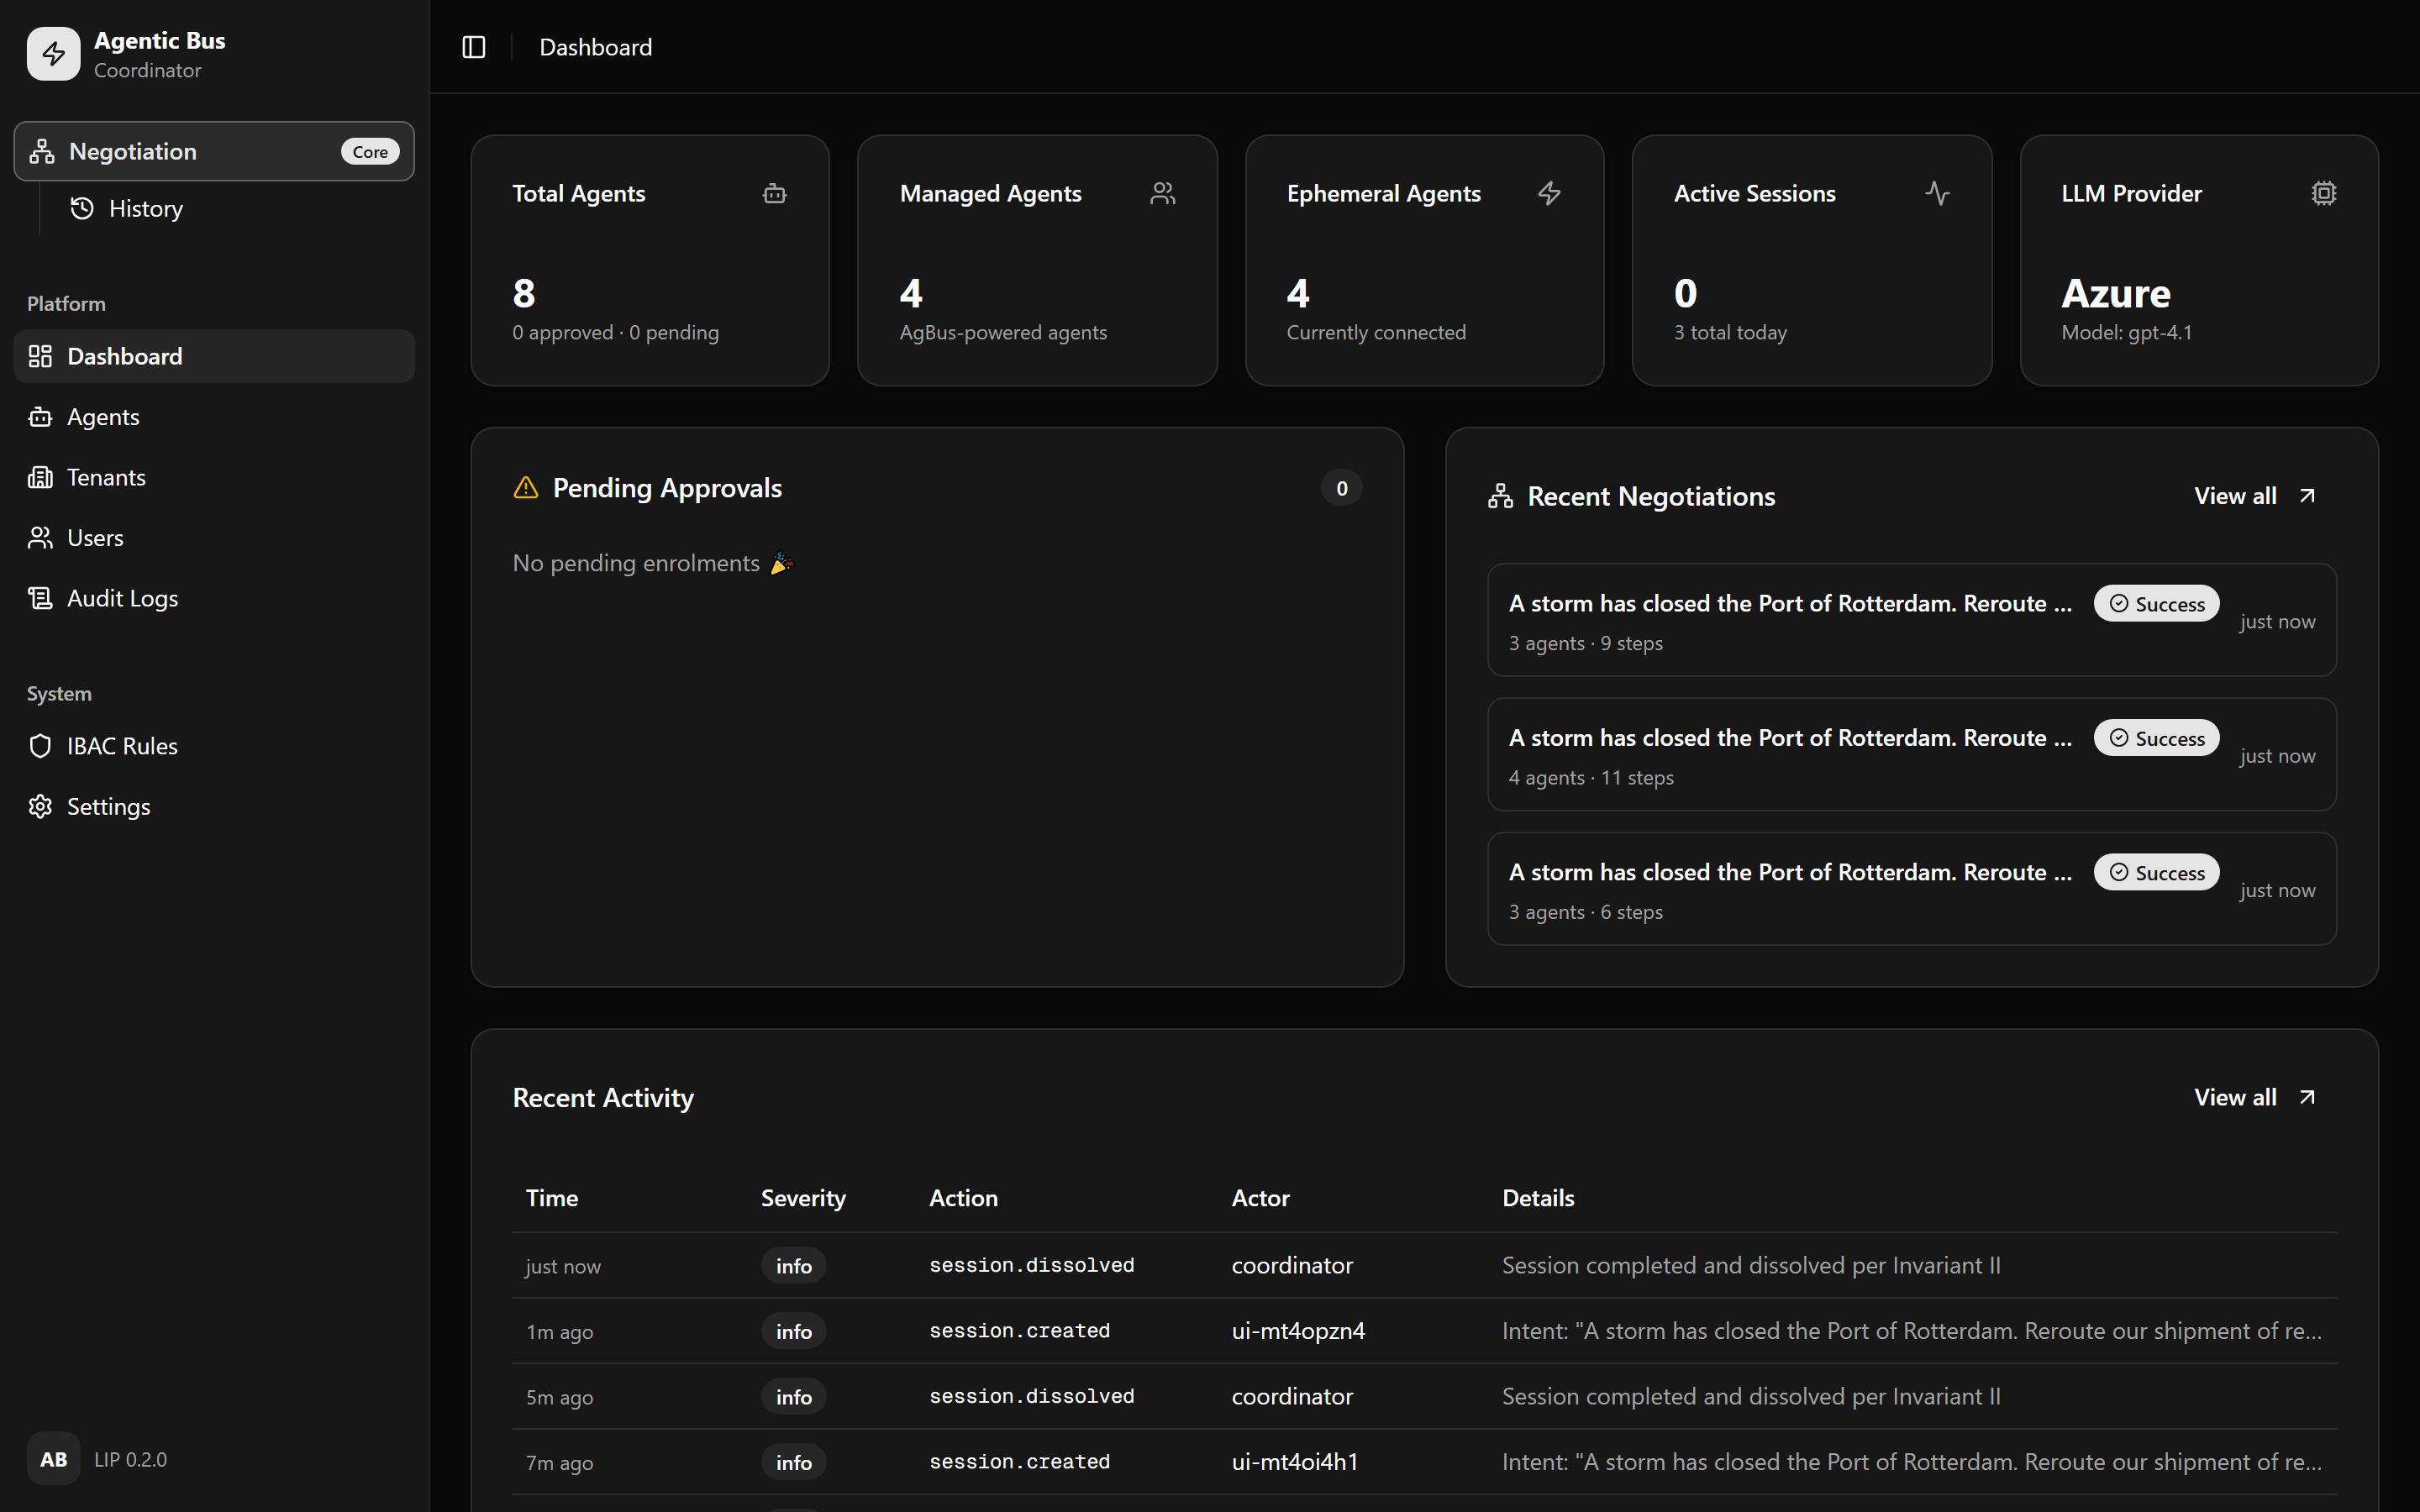Click the Total Agents card value 8
2420x1512 pixels.
pos(524,293)
